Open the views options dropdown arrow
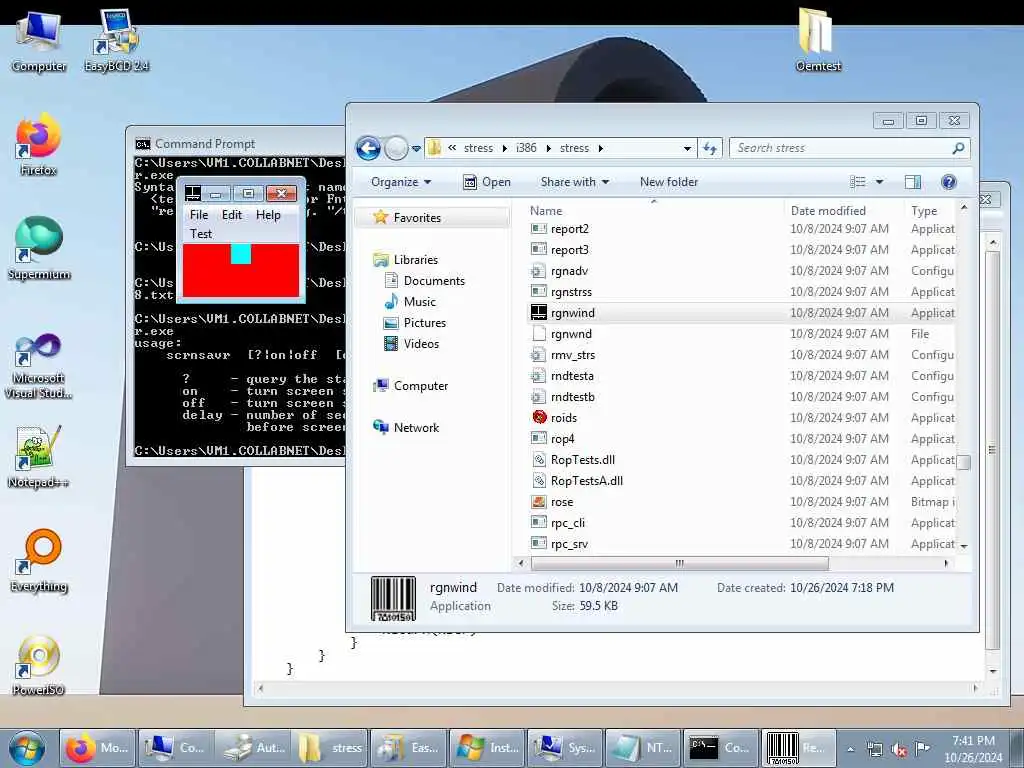This screenshot has height=768, width=1024. tap(879, 182)
